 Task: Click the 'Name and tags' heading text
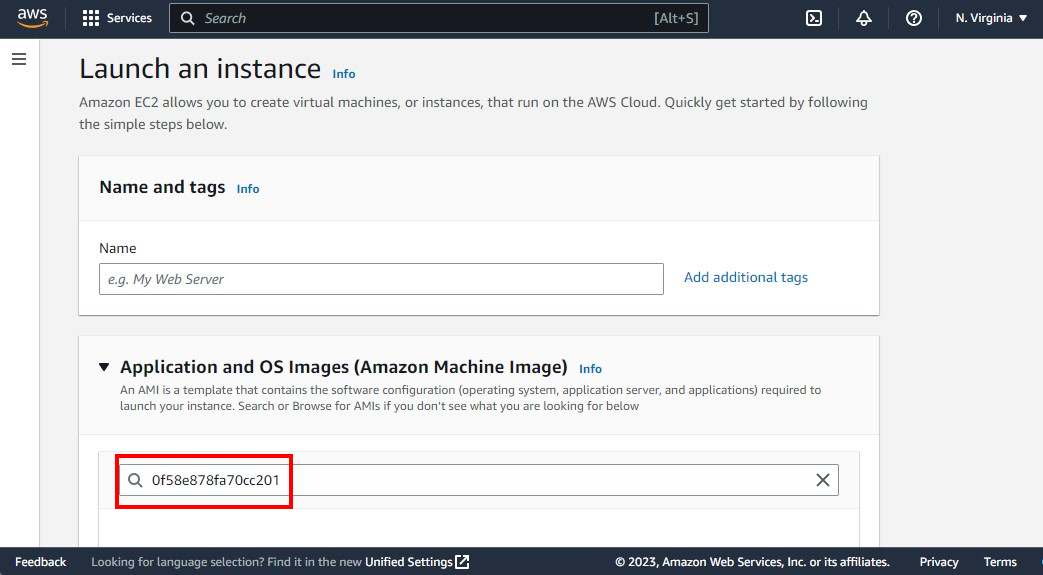162,187
